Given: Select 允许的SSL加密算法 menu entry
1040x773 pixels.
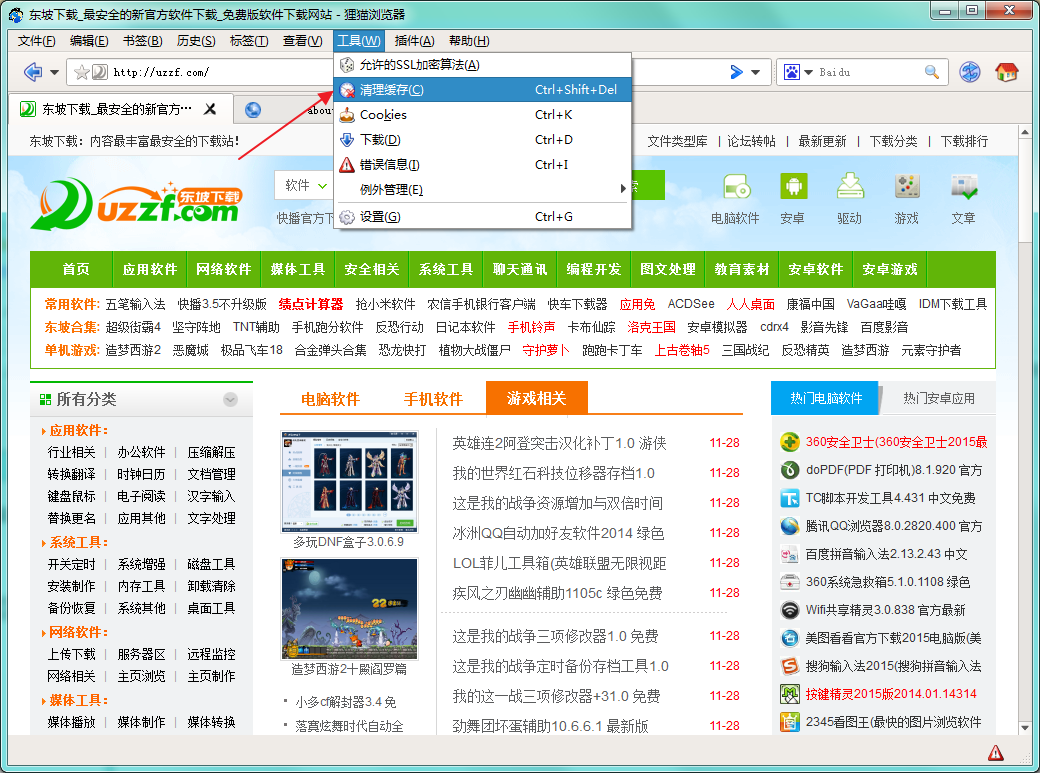Looking at the screenshot, I should pos(483,64).
